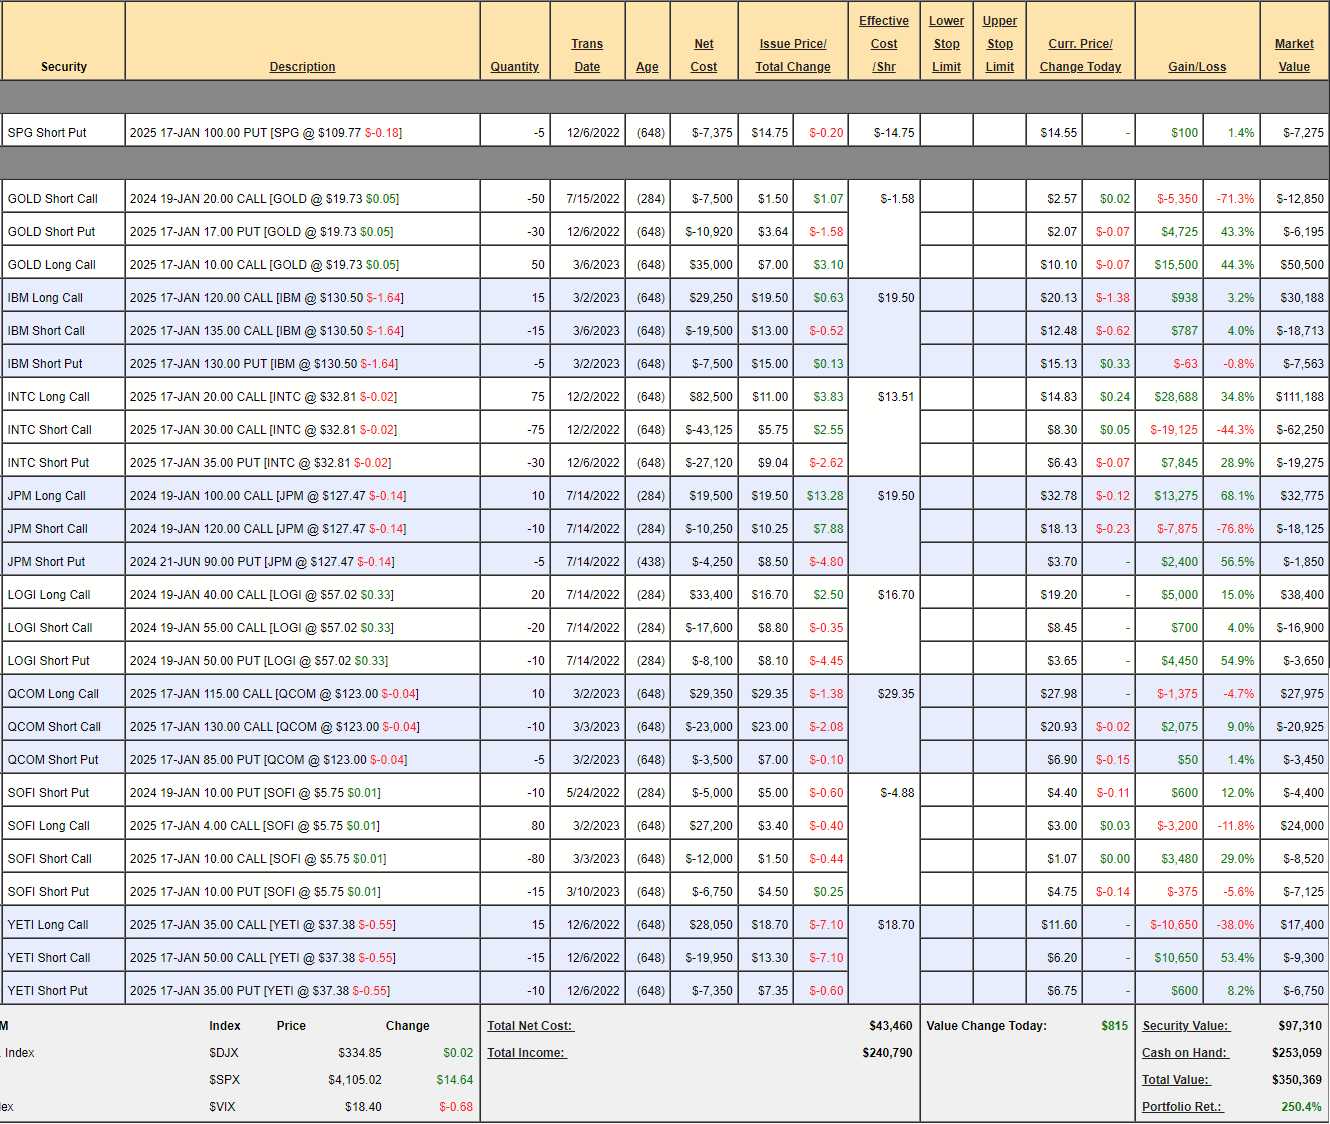Sort table by Trans Date header
1330x1124 pixels.
tap(587, 56)
